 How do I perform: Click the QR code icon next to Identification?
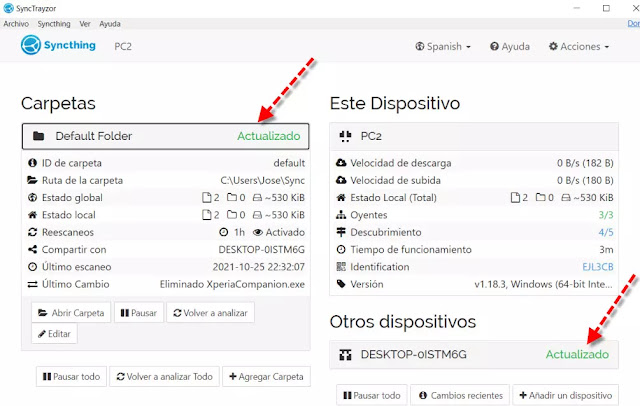coord(341,267)
